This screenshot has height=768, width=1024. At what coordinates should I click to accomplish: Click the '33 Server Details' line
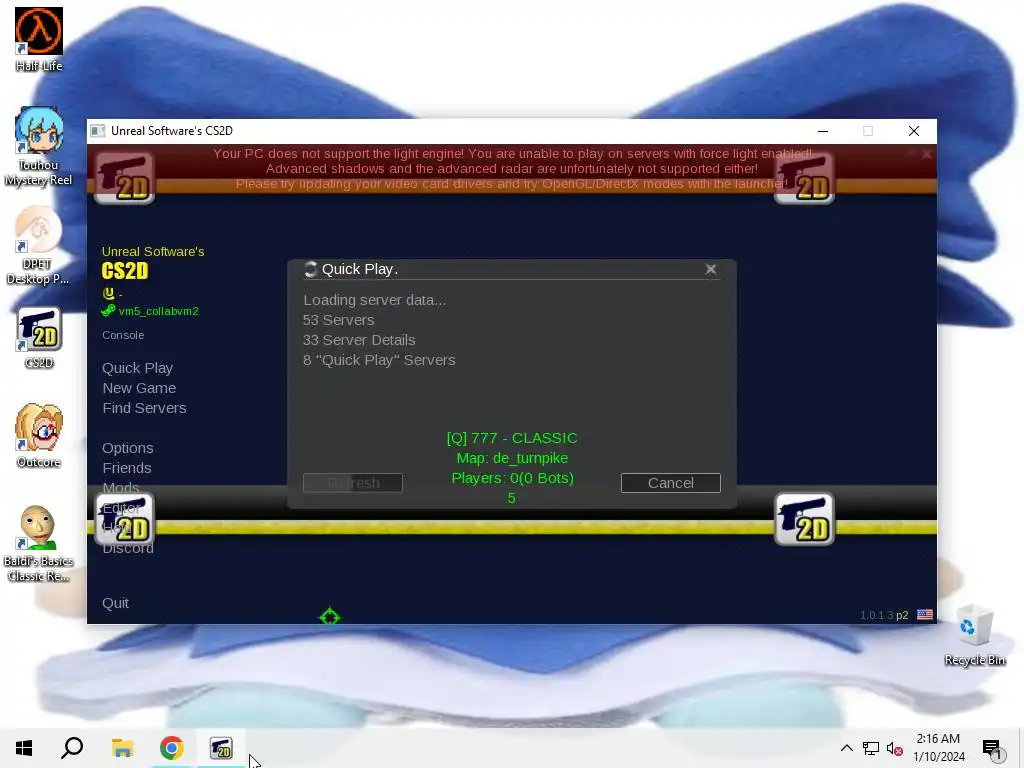[359, 340]
